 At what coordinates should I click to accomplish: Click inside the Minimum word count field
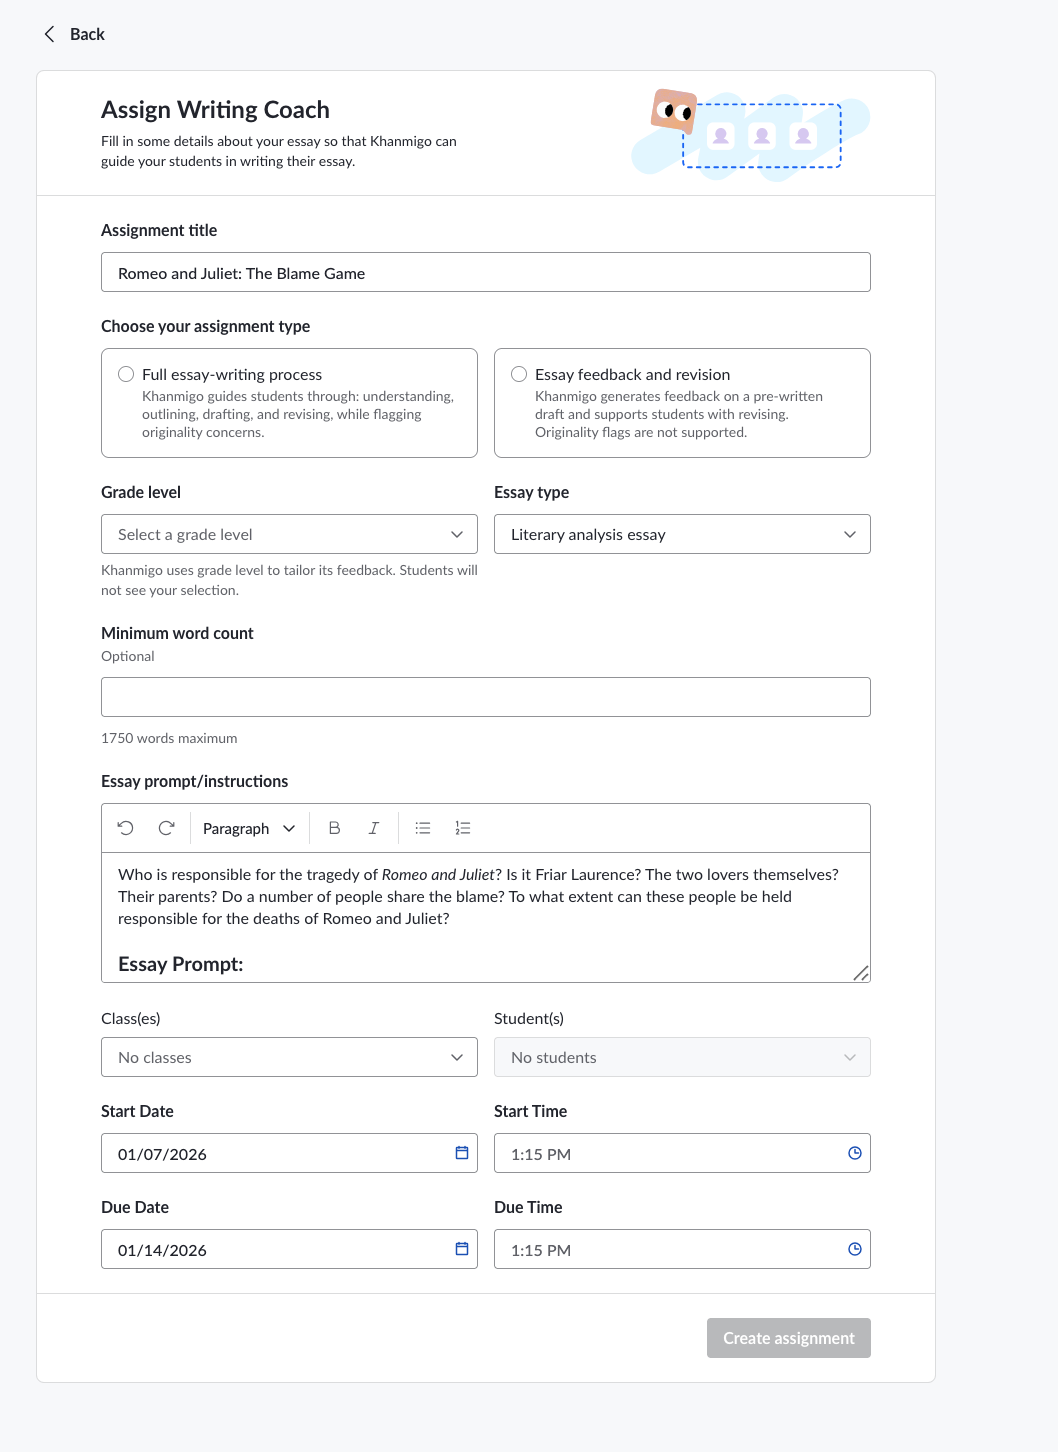click(x=485, y=696)
